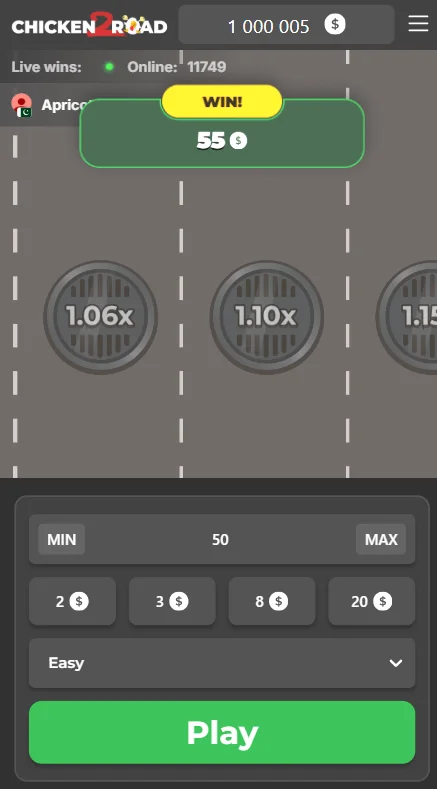Set bet to maximum with MAX

[x=381, y=539]
